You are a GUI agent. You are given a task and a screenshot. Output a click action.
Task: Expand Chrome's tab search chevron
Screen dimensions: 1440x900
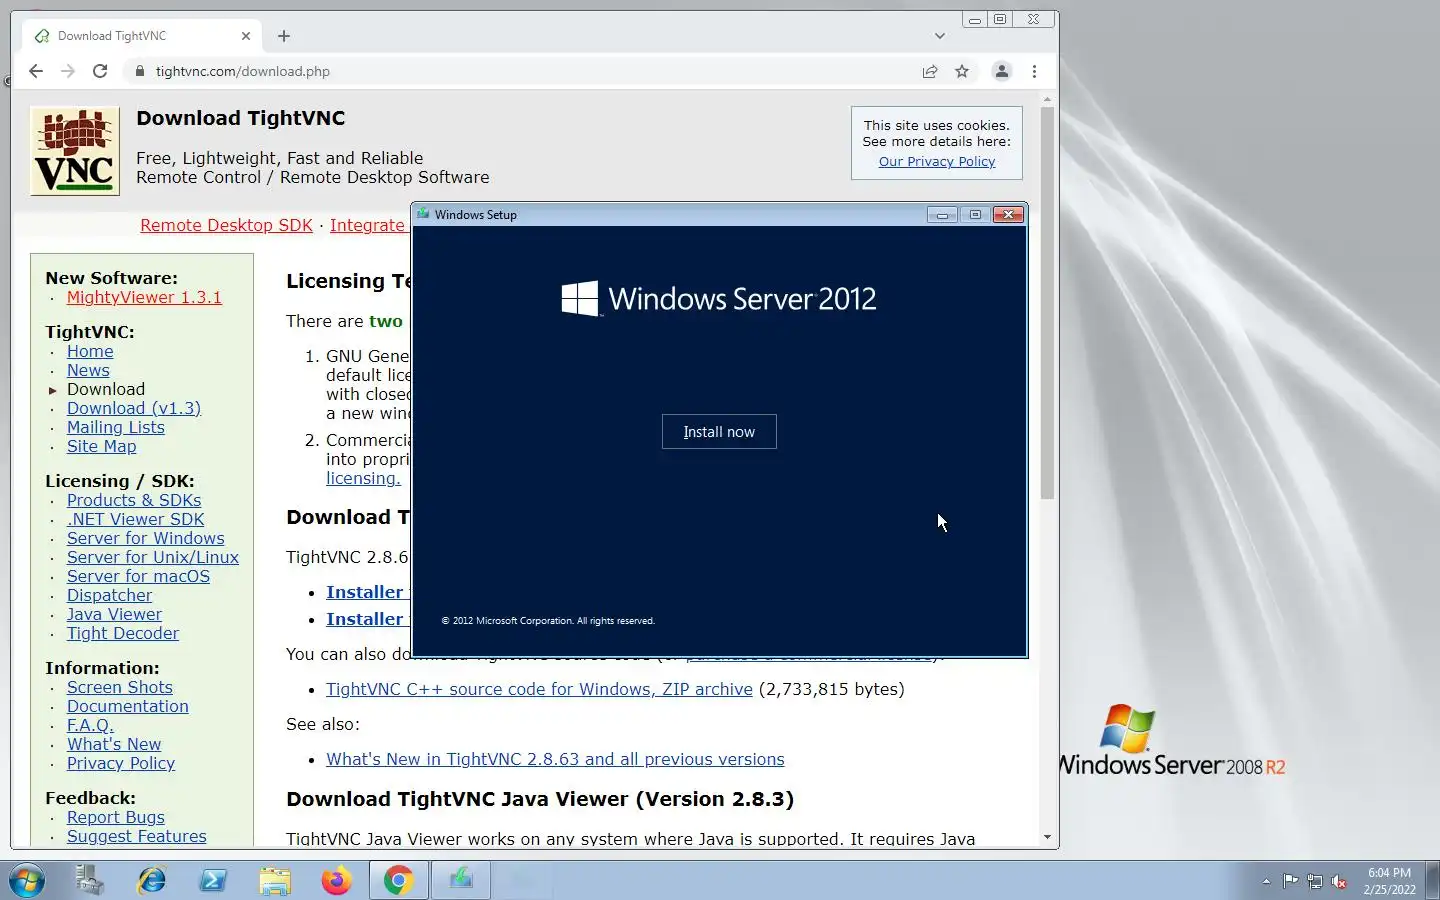point(939,36)
